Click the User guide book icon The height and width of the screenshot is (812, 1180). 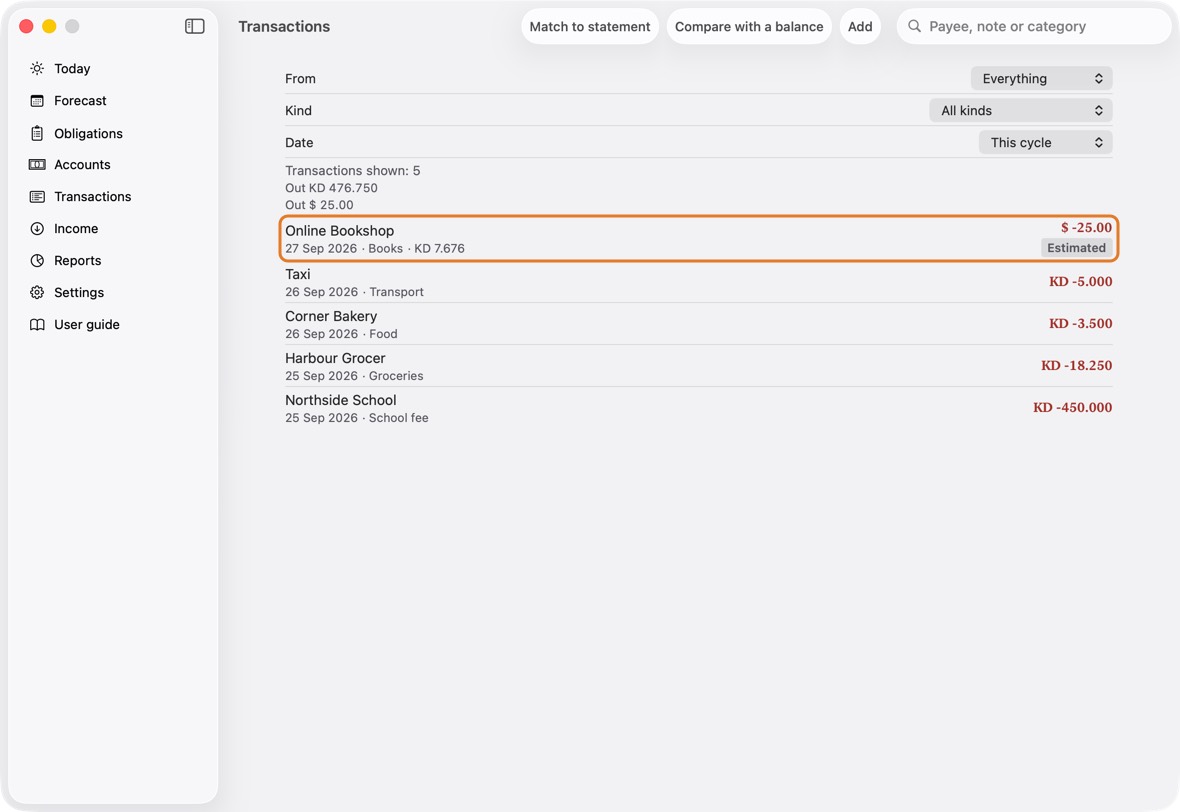37,324
